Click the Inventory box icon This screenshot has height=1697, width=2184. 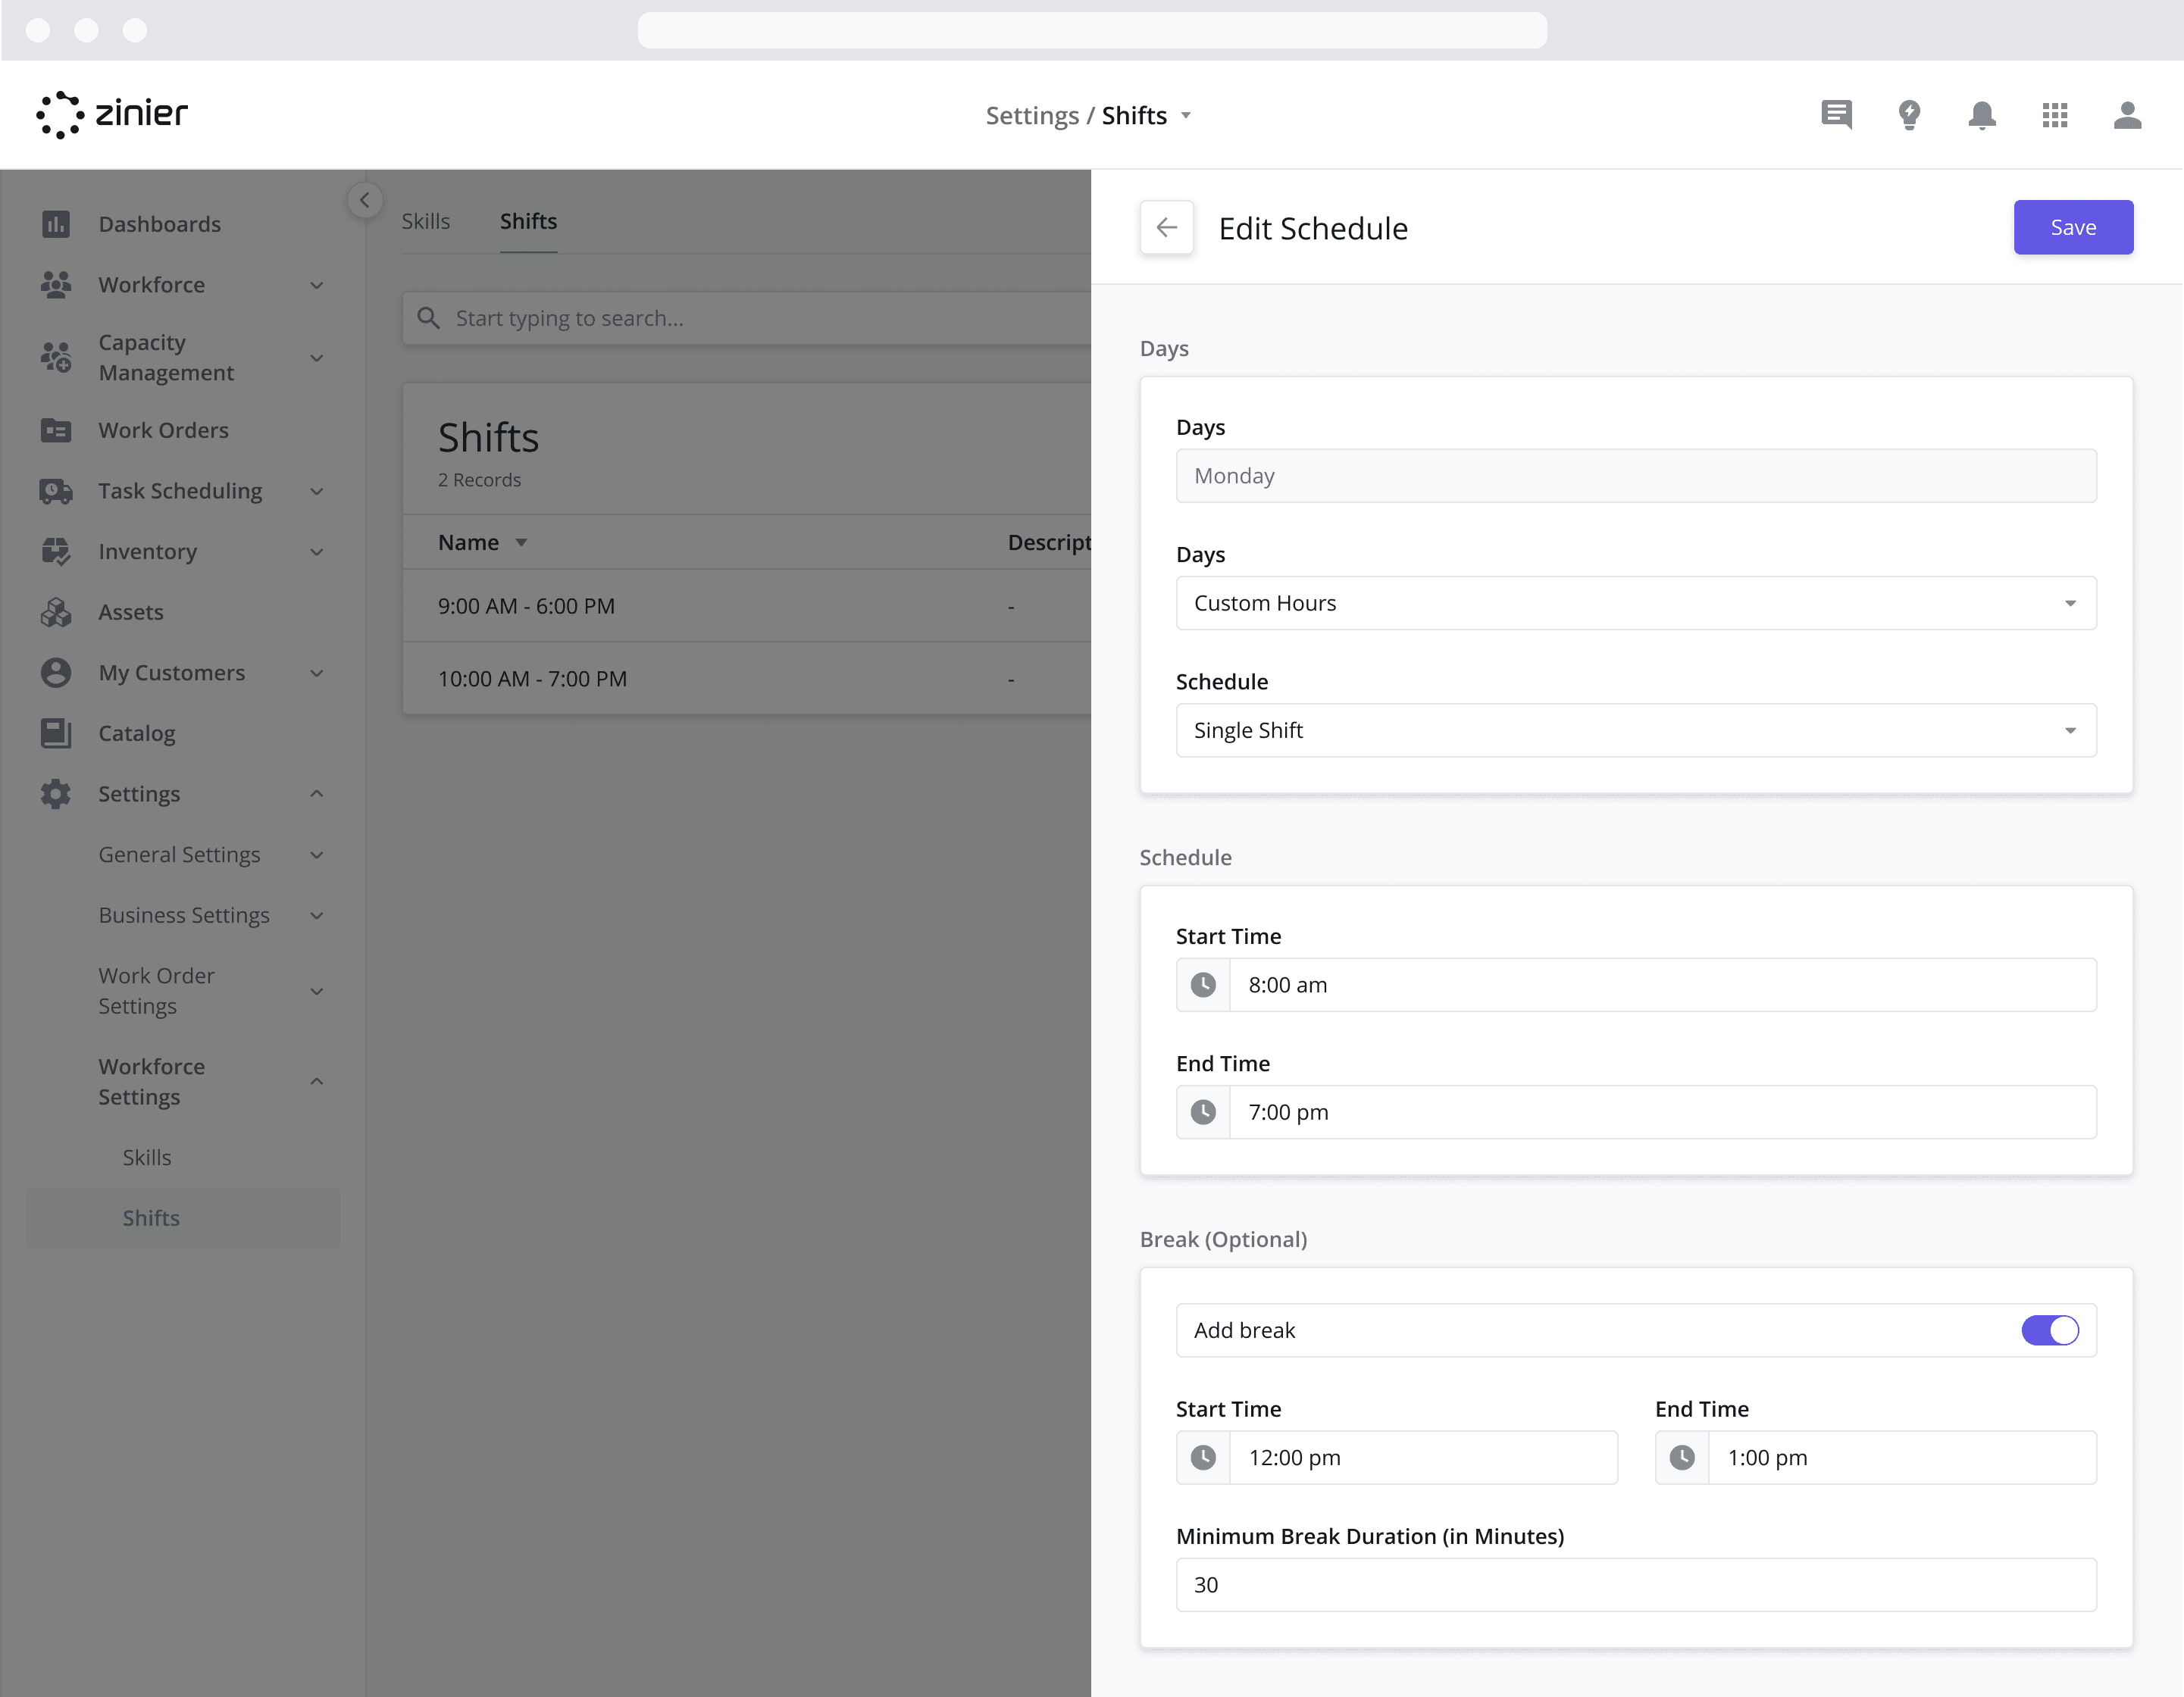(56, 552)
